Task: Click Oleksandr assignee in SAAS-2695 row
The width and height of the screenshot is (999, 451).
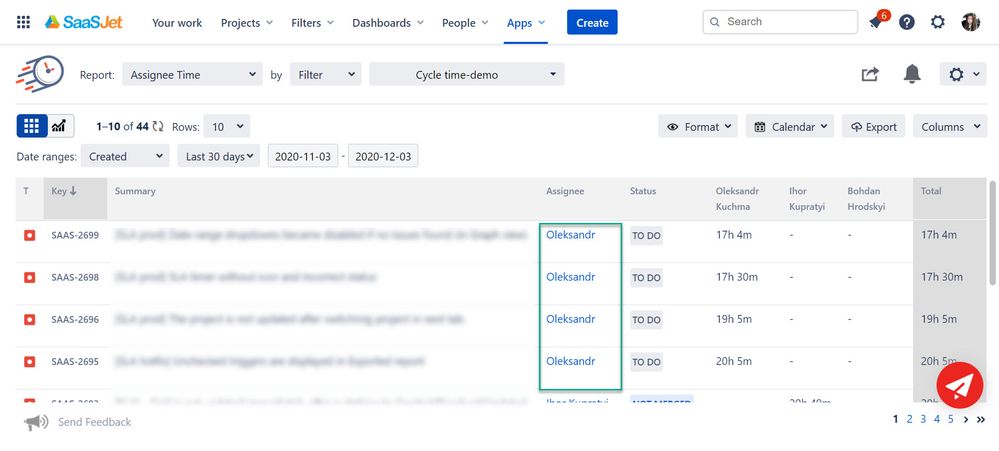Action: coord(570,361)
